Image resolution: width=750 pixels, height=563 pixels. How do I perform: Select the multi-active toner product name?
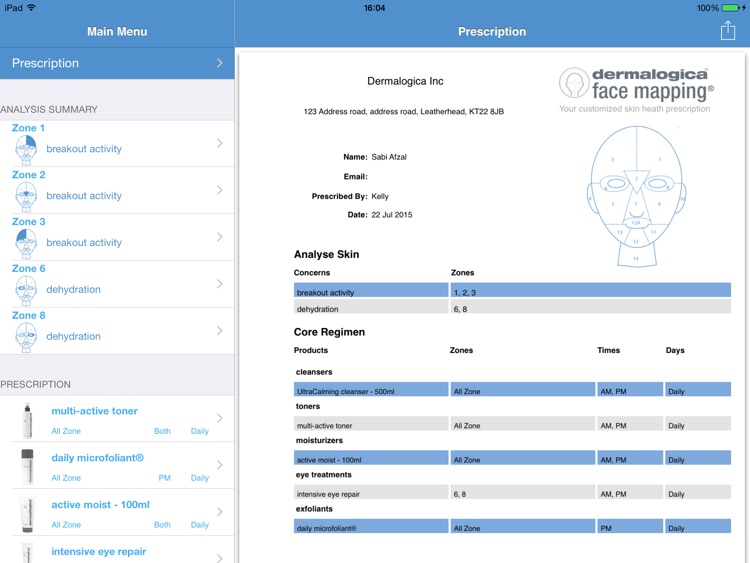pos(94,411)
